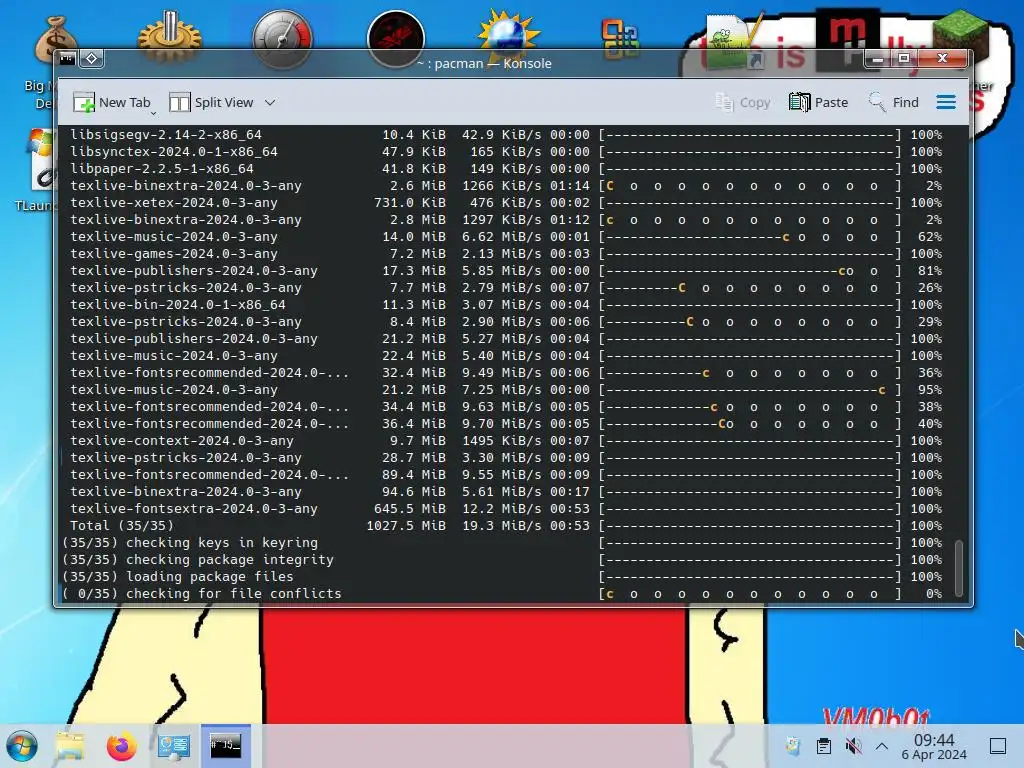1024x768 pixels.
Task: Open Find in the Konsole toolbar
Action: point(893,102)
